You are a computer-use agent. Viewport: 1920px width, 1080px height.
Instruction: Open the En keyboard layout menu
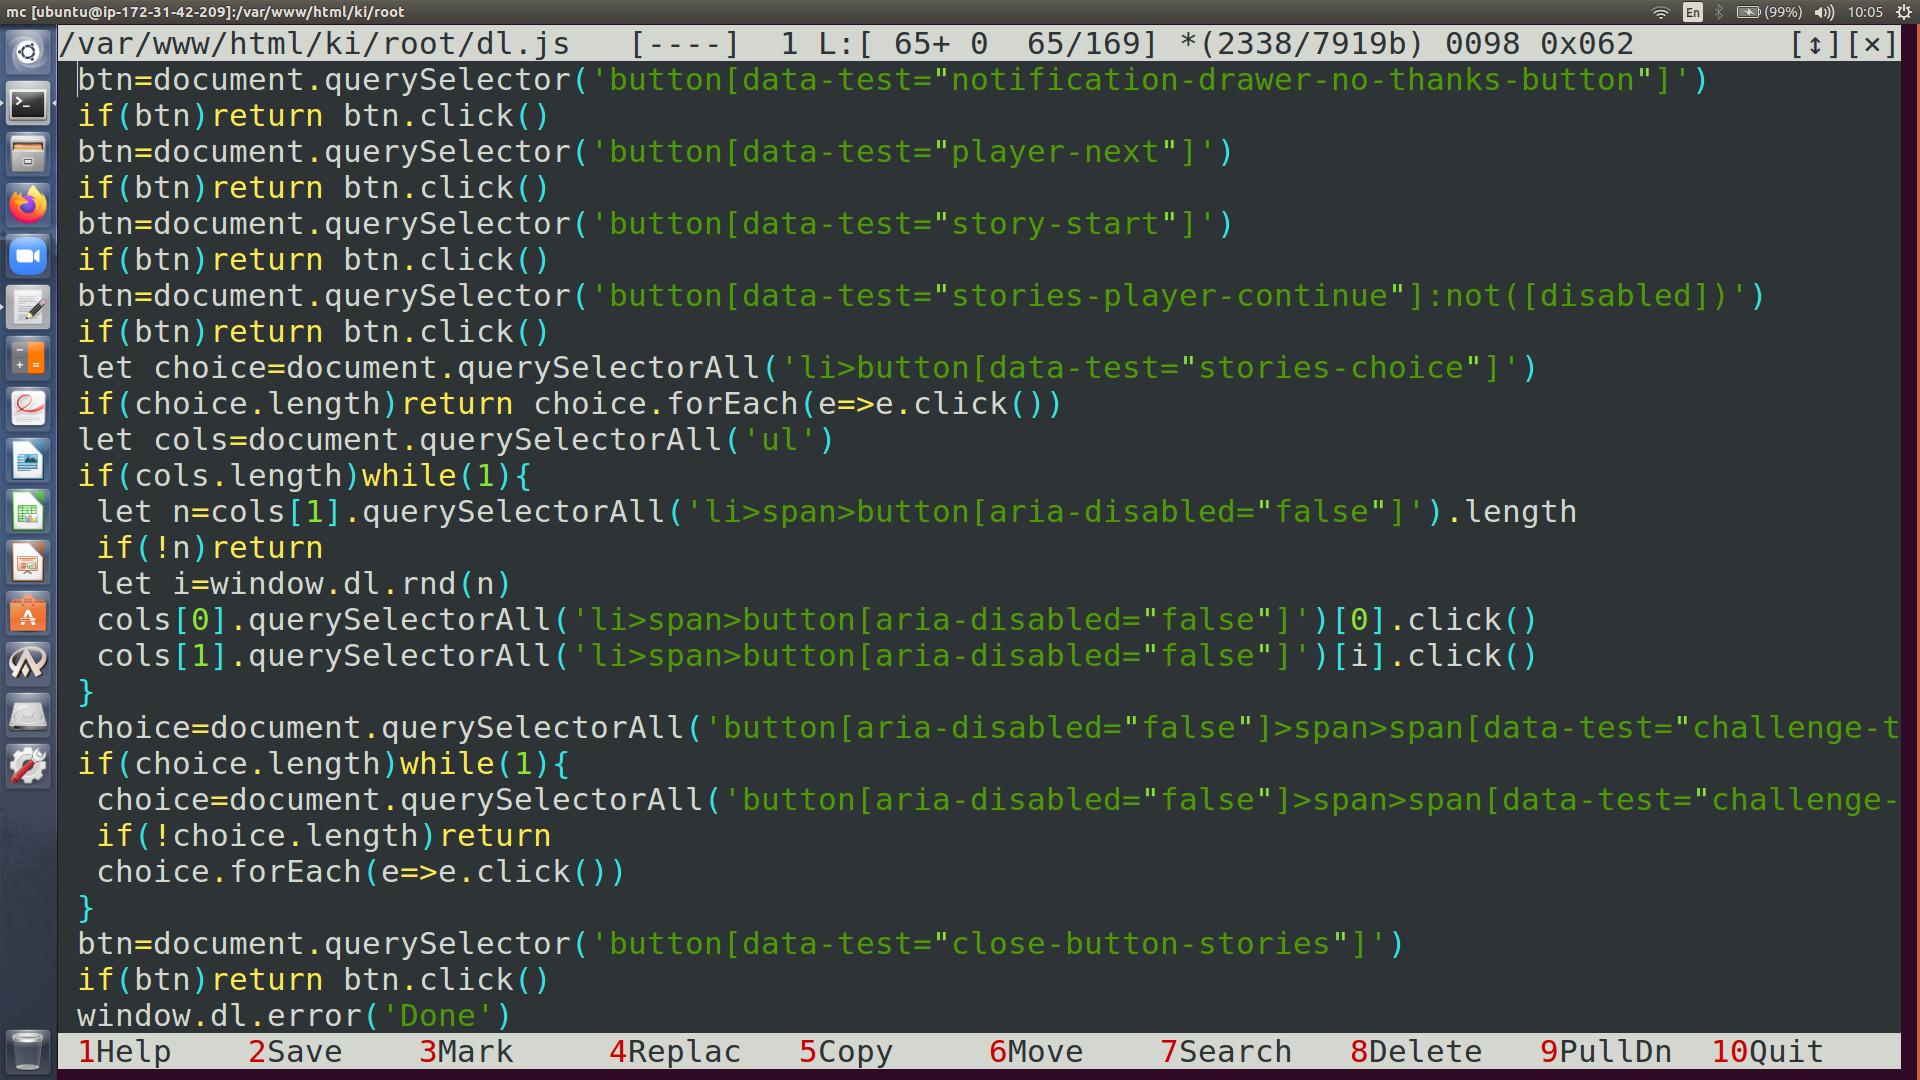tap(1692, 12)
